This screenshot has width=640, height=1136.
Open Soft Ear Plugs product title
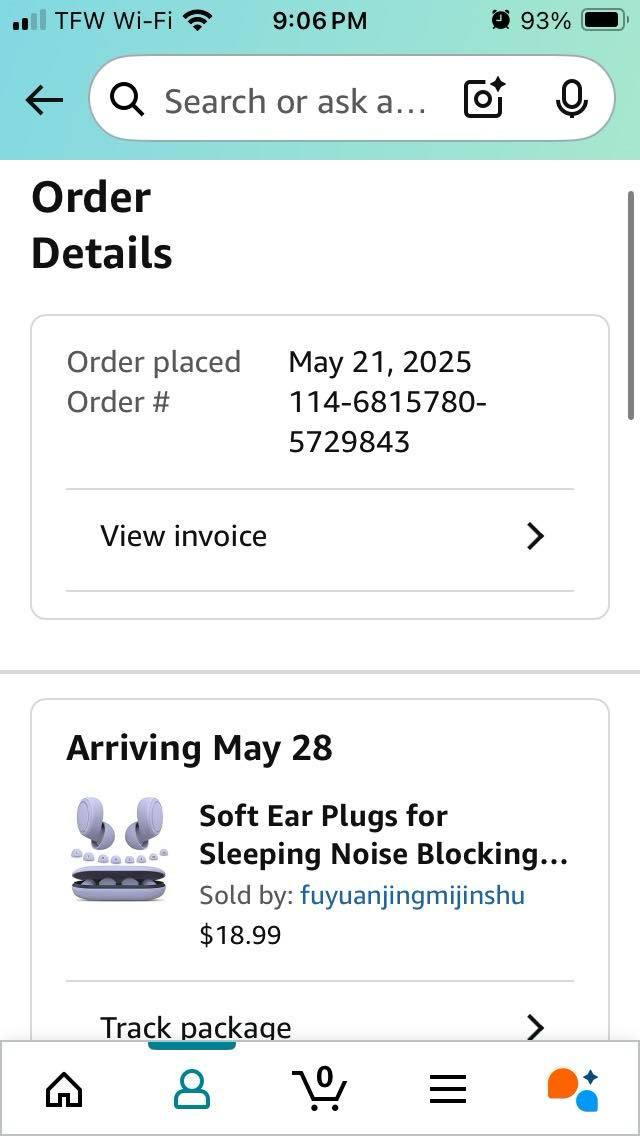pos(383,835)
